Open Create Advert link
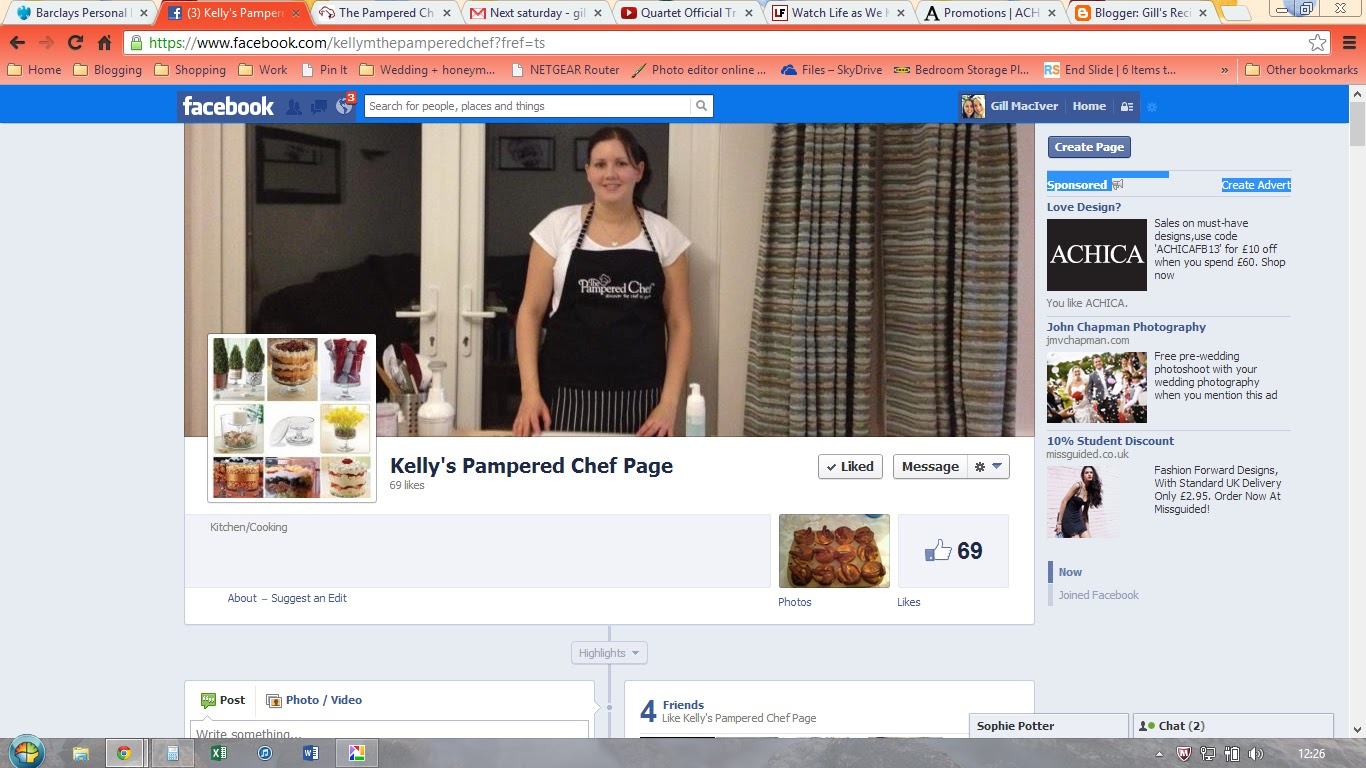 tap(1256, 185)
